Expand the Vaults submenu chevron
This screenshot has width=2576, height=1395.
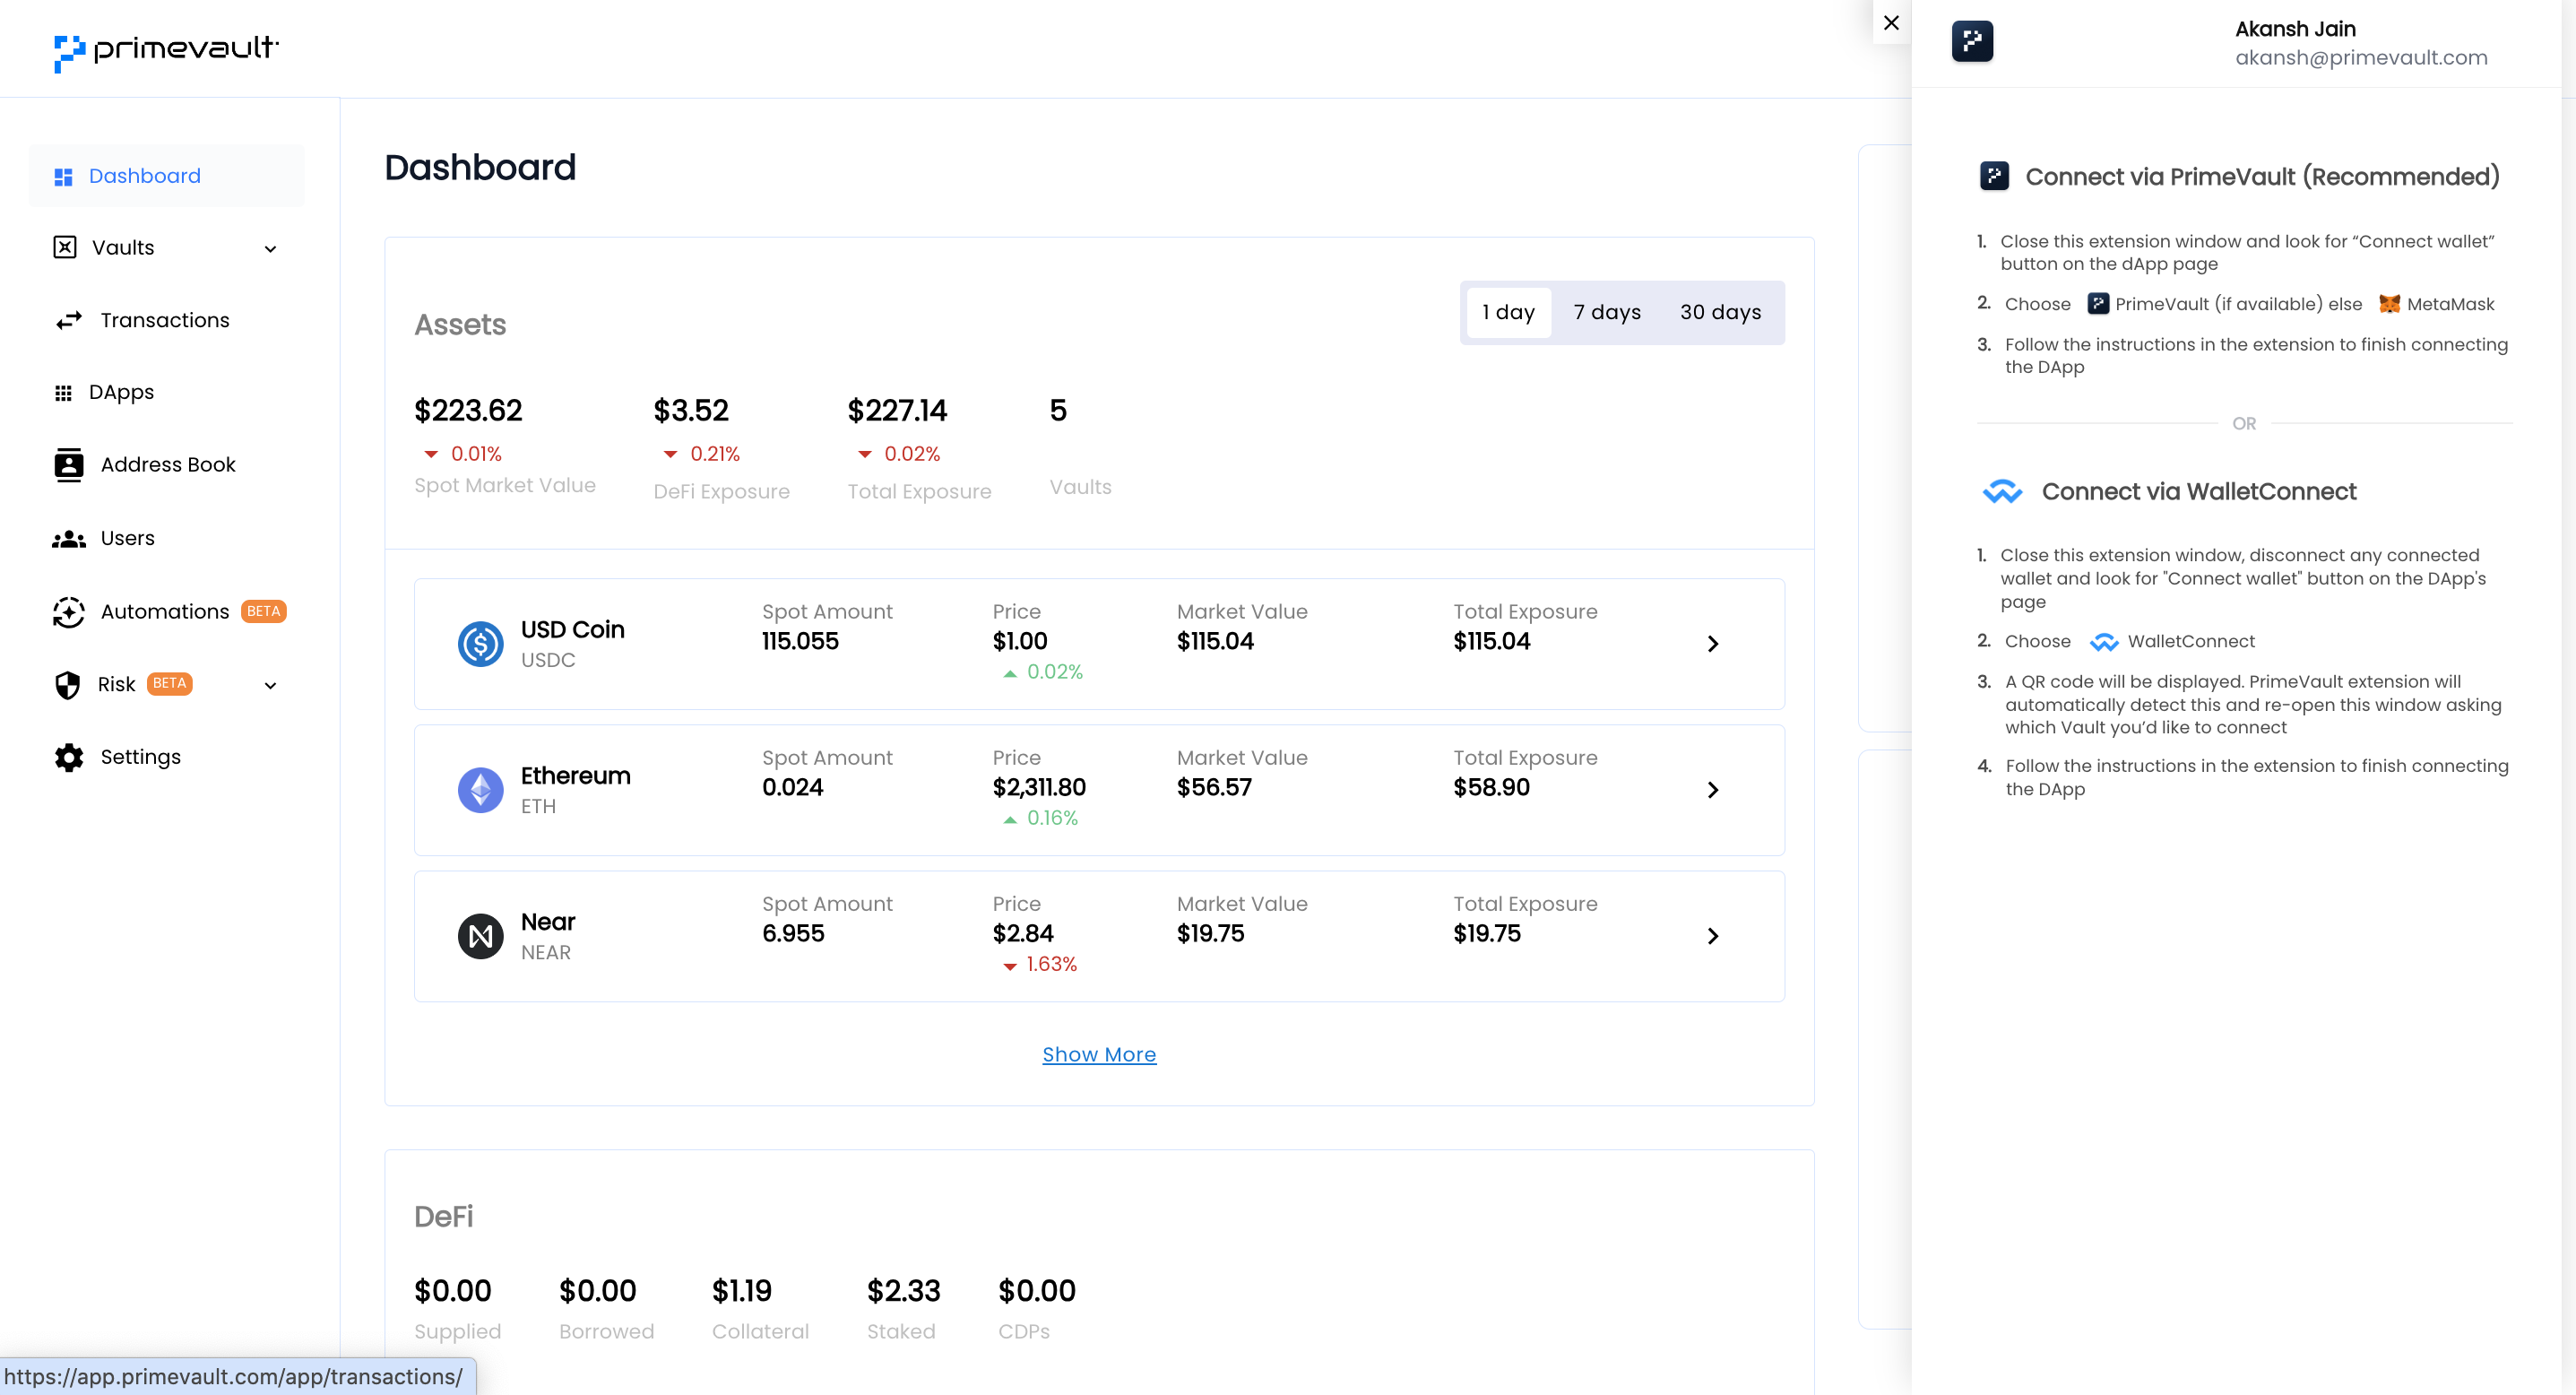click(270, 249)
